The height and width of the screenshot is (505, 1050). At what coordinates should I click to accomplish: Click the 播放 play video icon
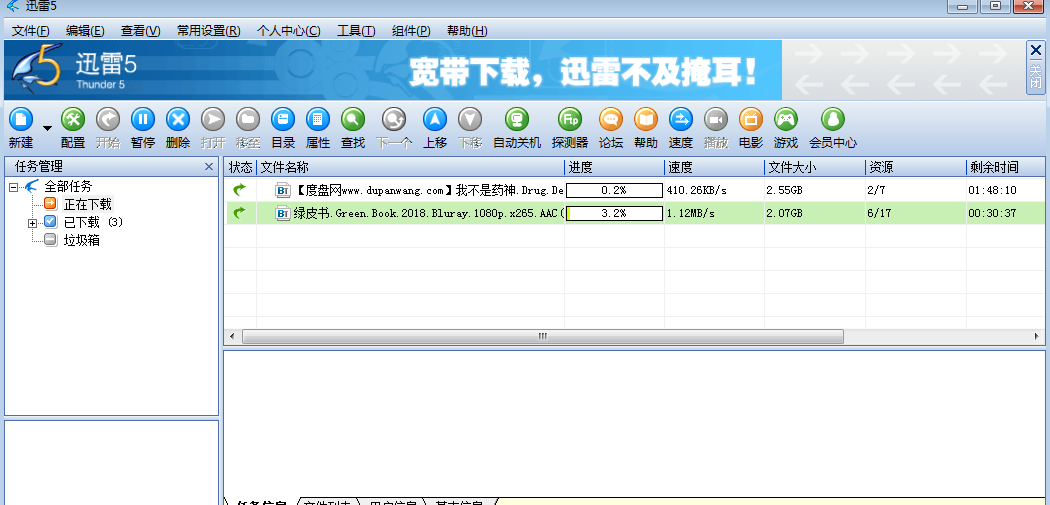pyautogui.click(x=715, y=121)
